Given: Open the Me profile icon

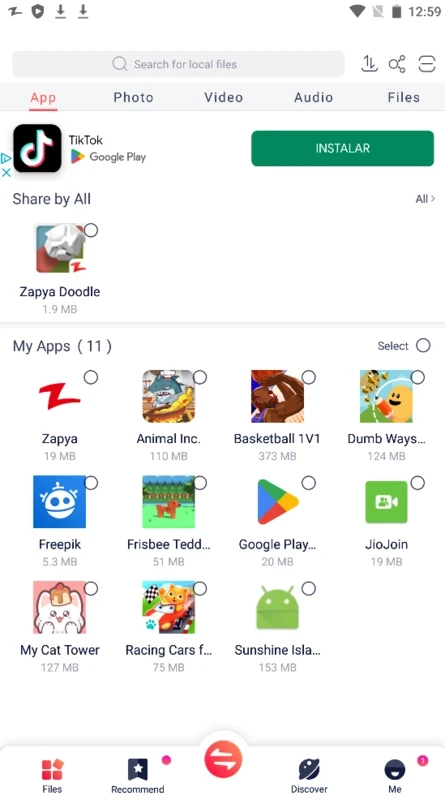Looking at the screenshot, I should click(394, 769).
